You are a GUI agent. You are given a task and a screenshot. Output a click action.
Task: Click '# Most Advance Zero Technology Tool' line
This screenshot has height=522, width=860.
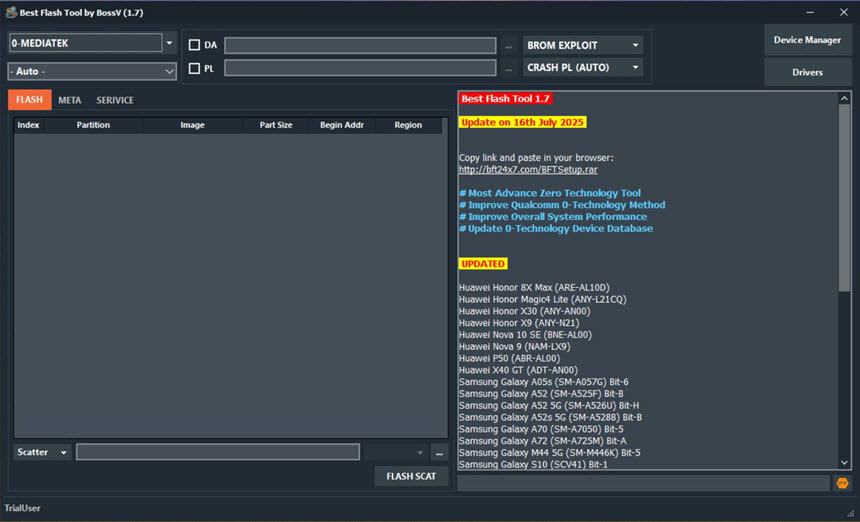coord(550,193)
